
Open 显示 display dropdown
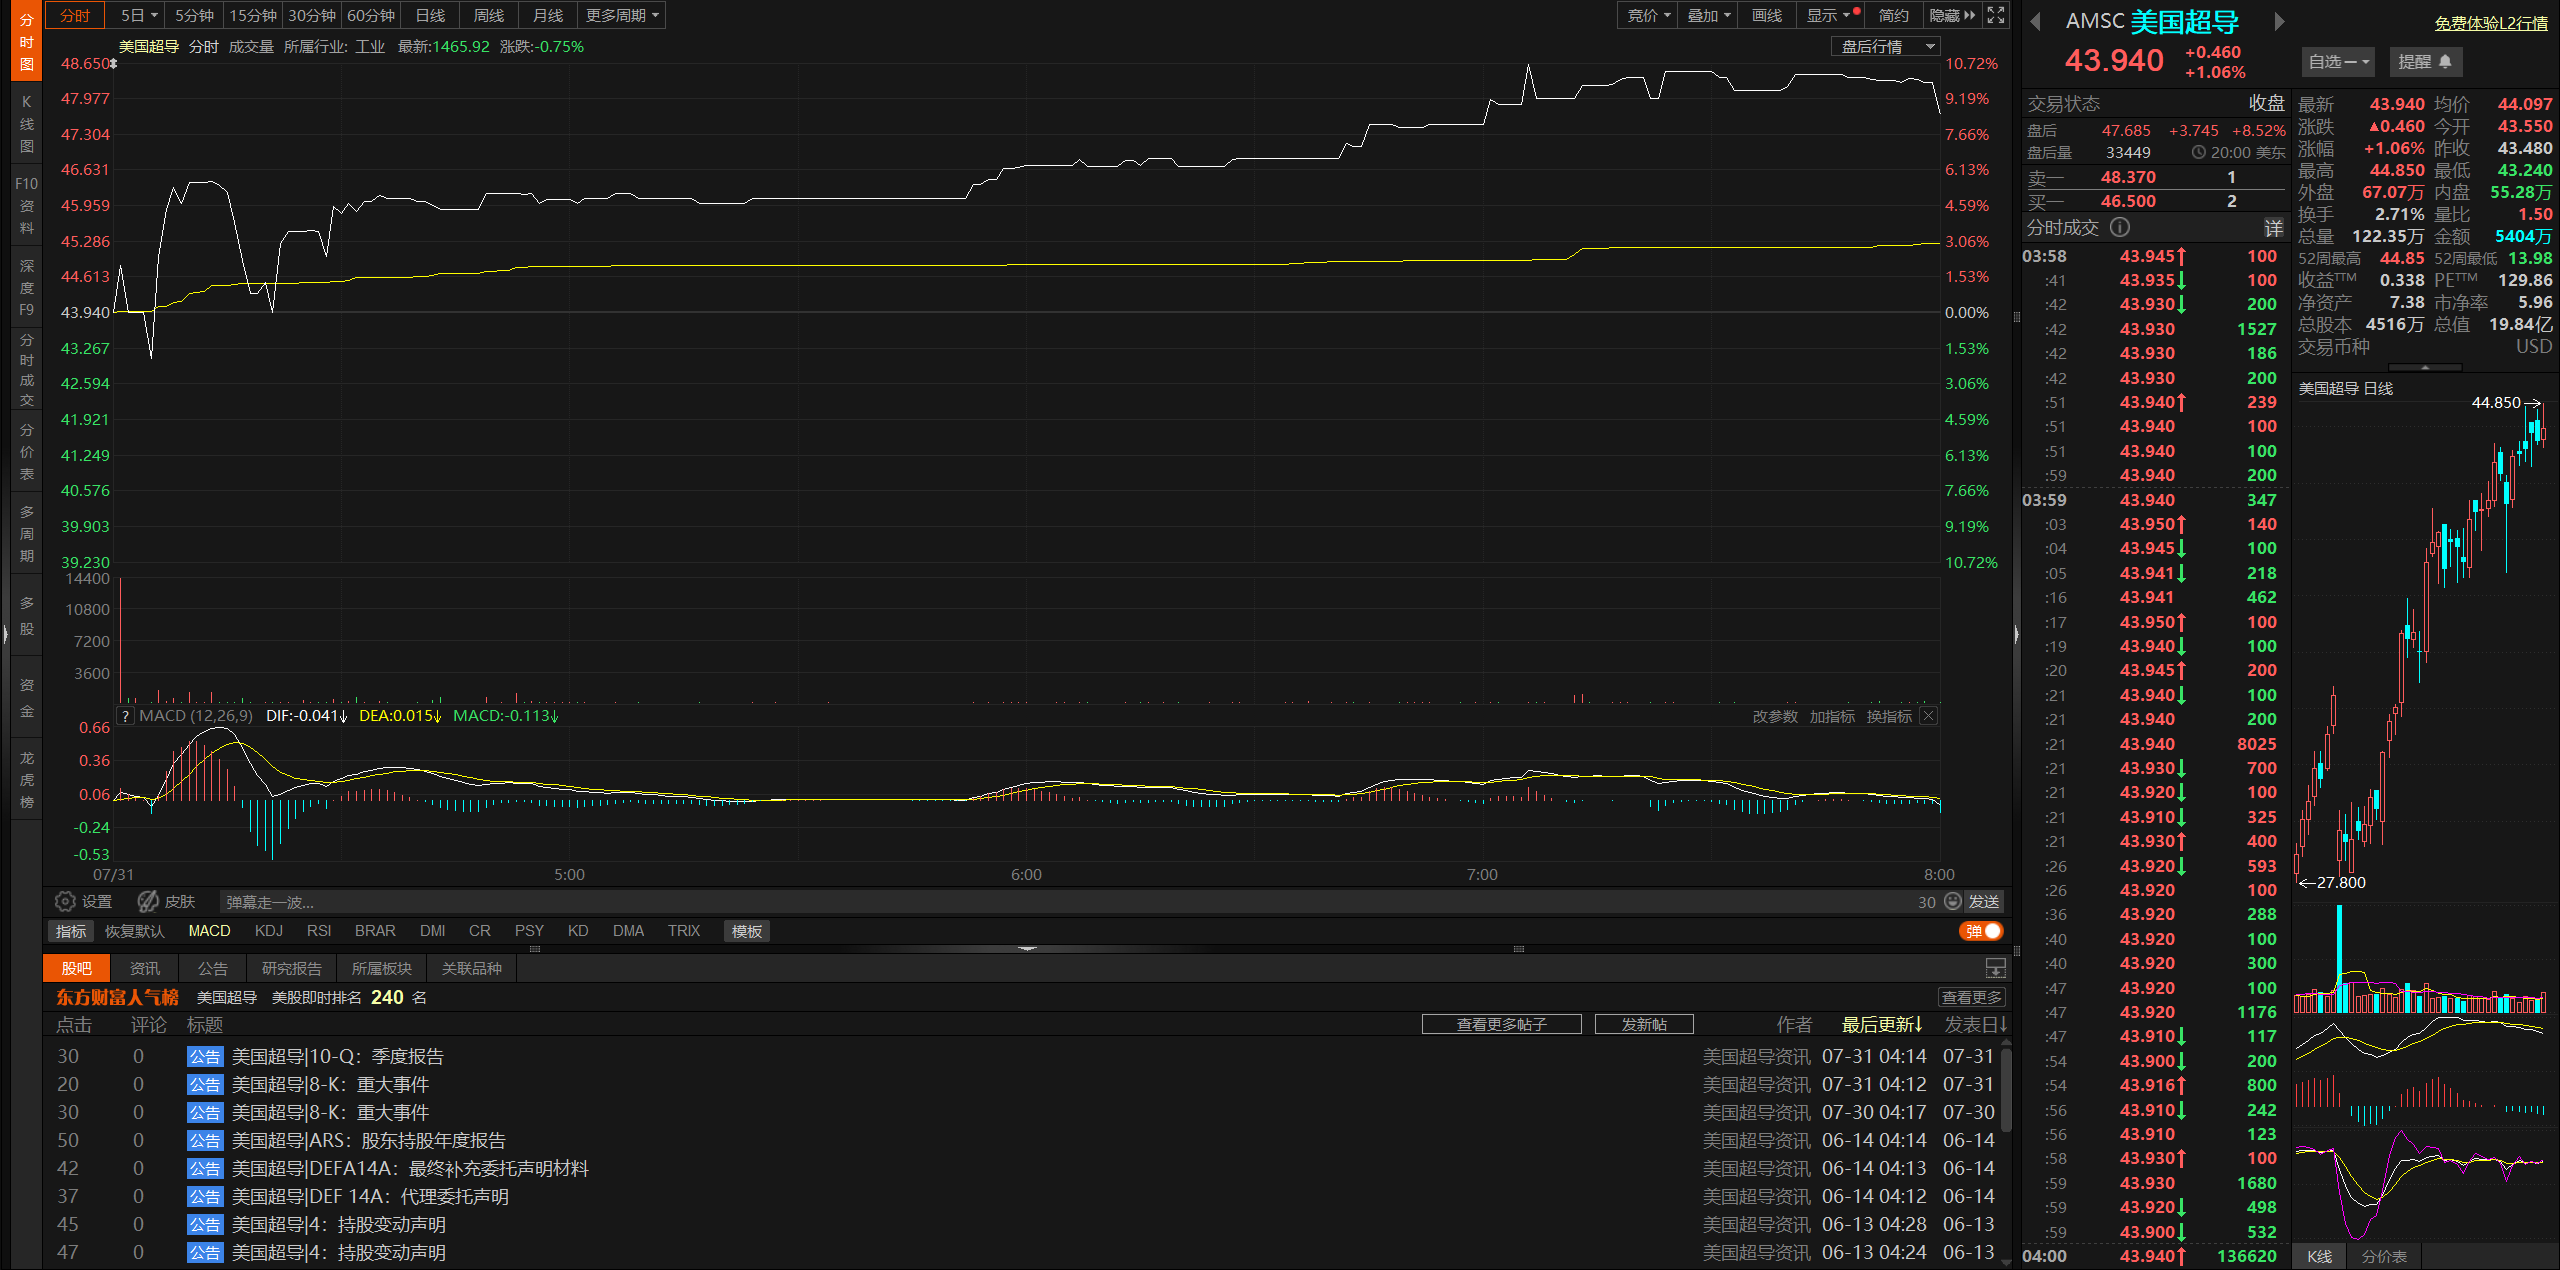click(x=1828, y=15)
